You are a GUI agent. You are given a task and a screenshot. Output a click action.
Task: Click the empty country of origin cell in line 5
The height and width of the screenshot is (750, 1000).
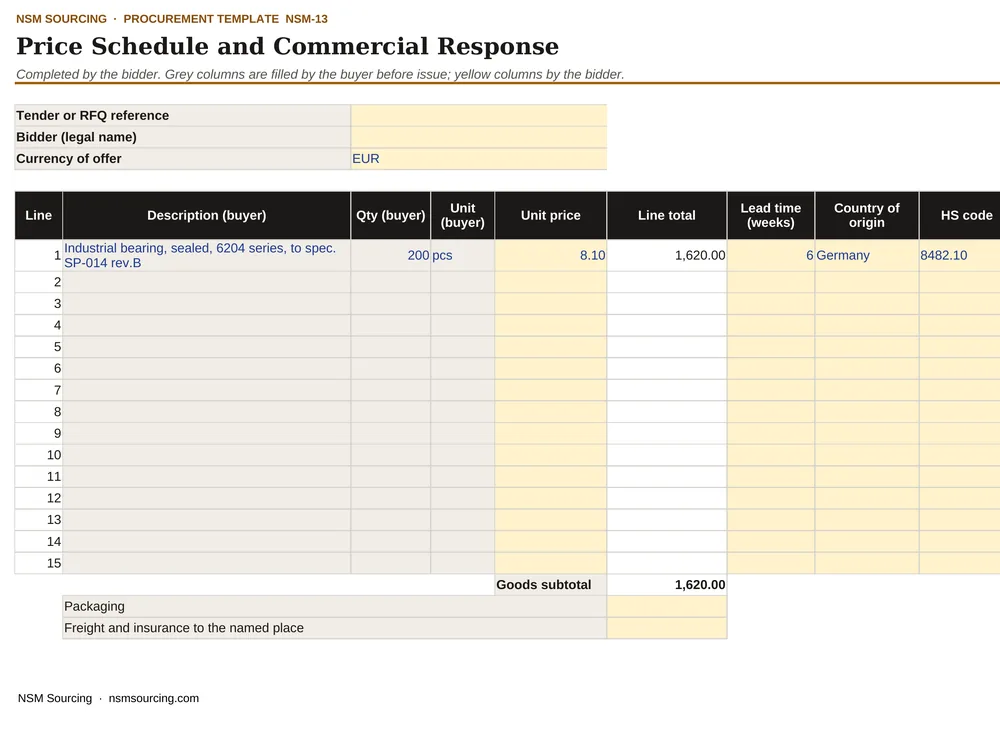[x=867, y=347]
